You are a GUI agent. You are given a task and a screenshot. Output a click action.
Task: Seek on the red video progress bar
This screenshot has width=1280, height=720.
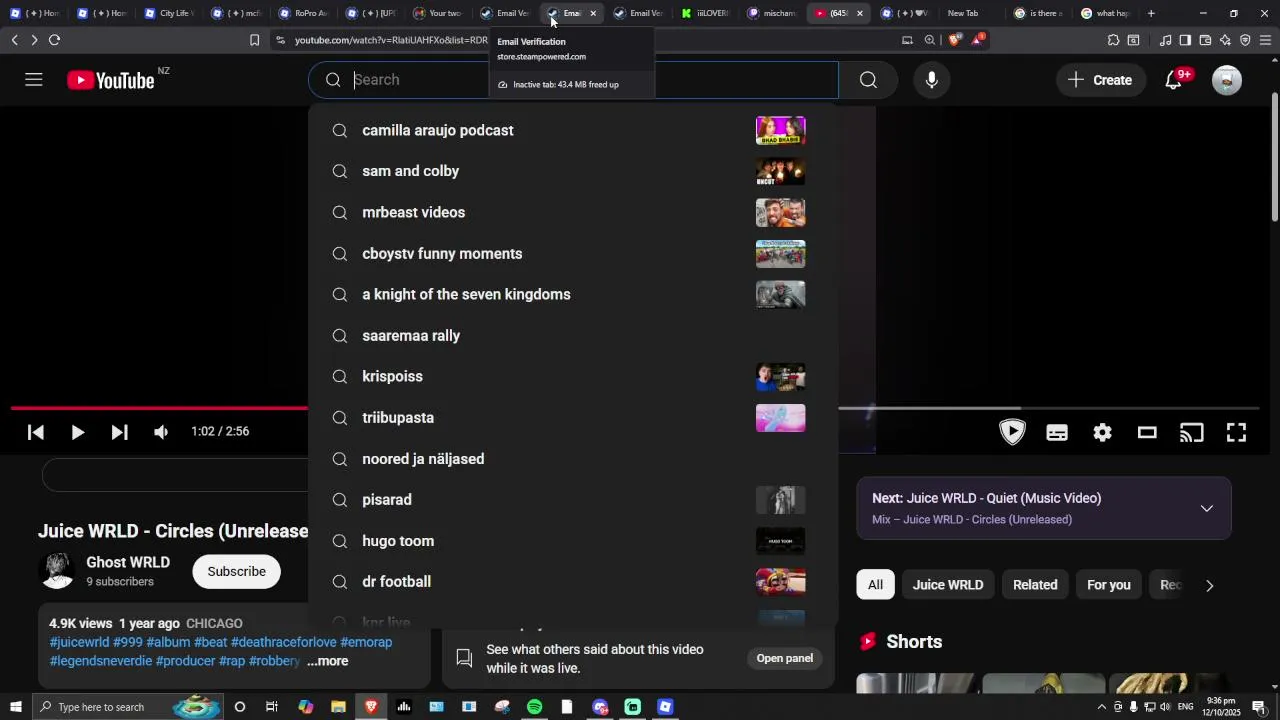pyautogui.click(x=160, y=408)
